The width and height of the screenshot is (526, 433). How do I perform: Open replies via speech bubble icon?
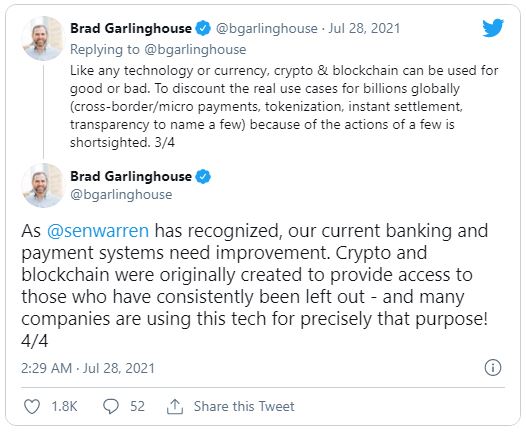pyautogui.click(x=111, y=406)
